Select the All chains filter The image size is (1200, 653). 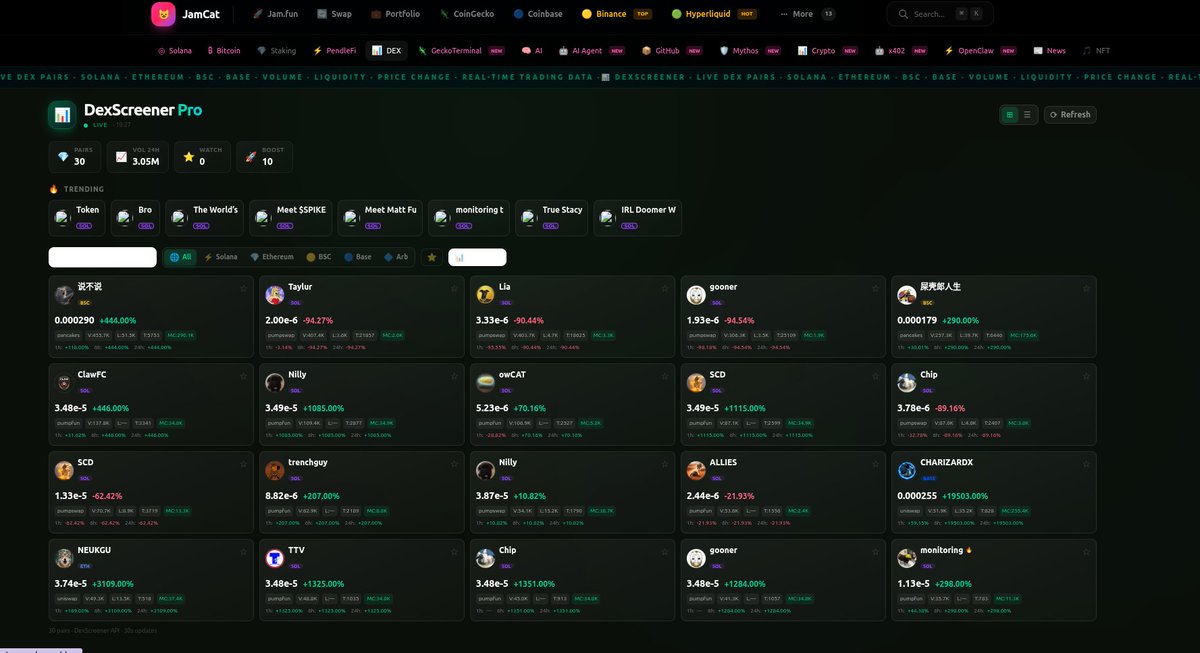point(181,257)
